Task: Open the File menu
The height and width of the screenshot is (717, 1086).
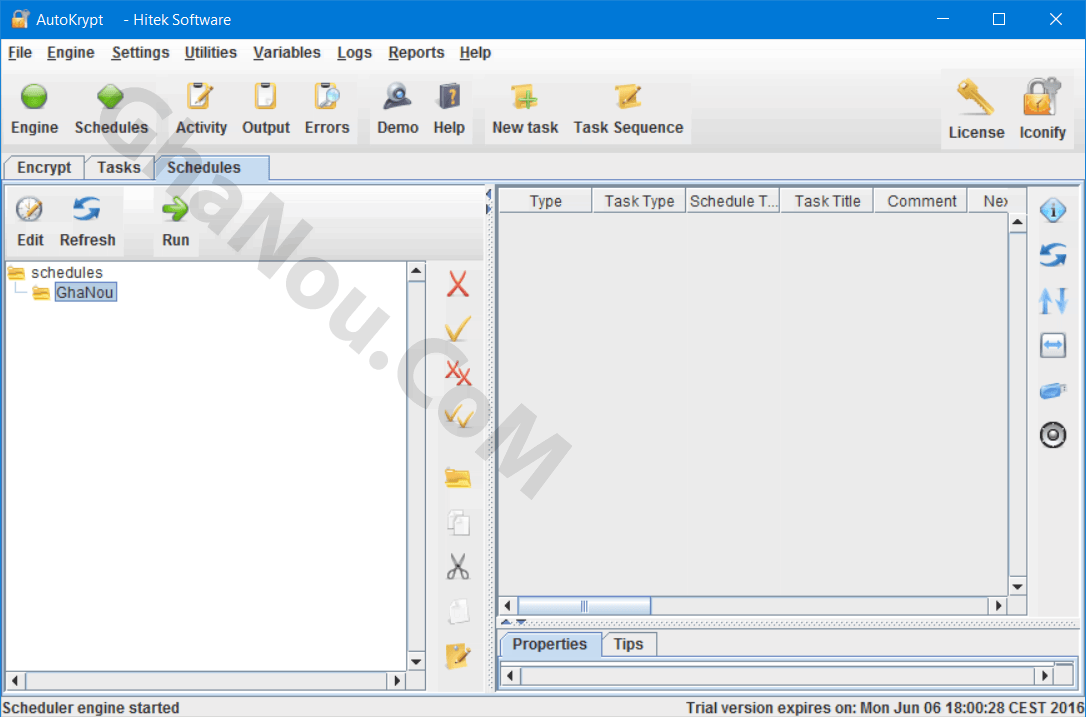Action: [20, 53]
